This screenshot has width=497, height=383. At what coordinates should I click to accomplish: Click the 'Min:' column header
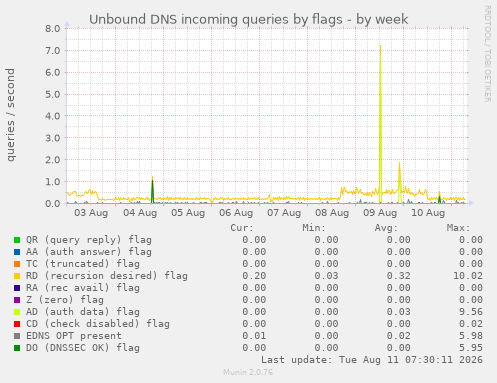point(314,228)
